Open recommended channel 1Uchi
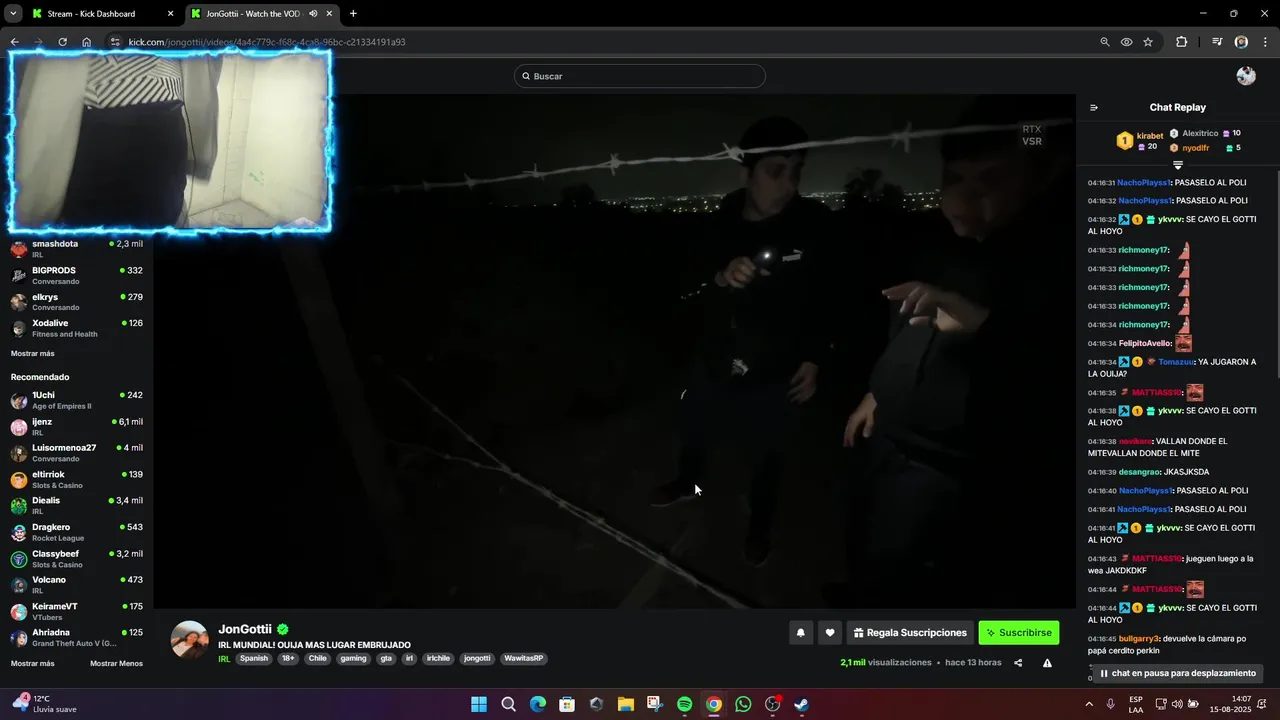Screen dimensions: 1280x720 pyautogui.click(x=77, y=400)
